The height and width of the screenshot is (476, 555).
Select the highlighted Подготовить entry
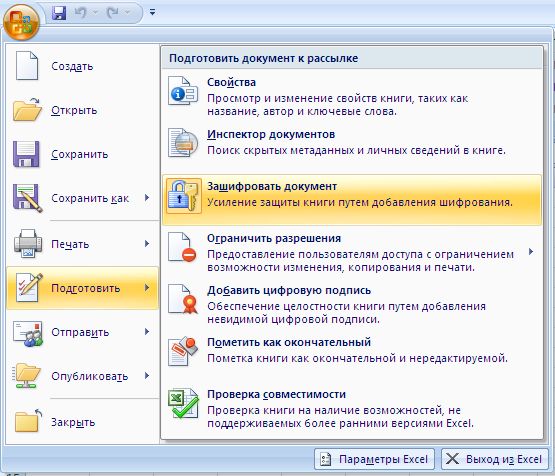click(x=82, y=288)
